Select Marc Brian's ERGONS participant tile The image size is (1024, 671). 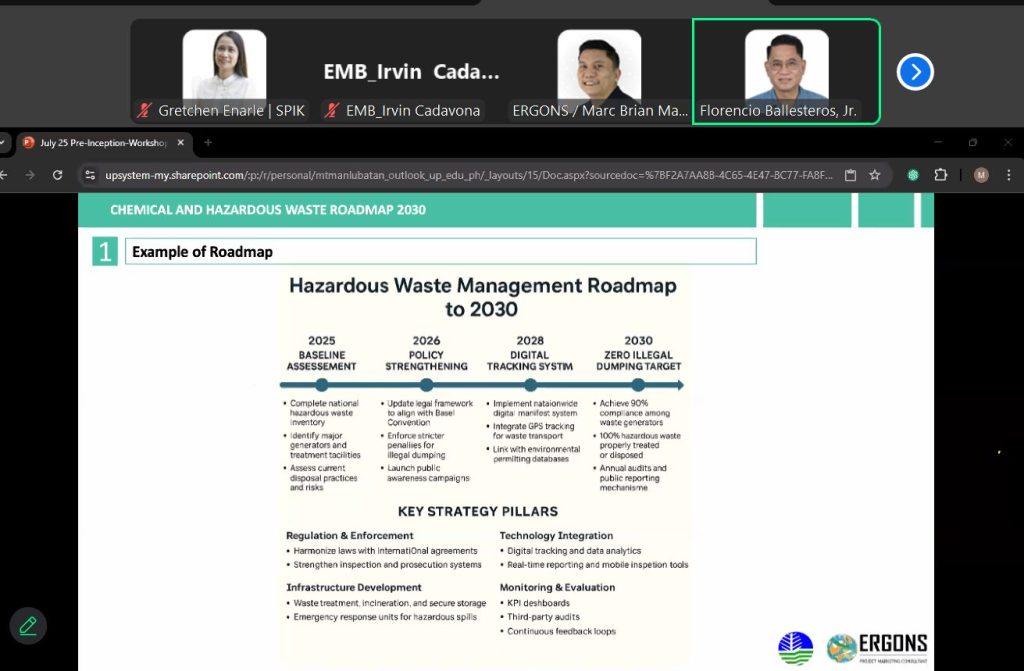pyautogui.click(x=598, y=72)
